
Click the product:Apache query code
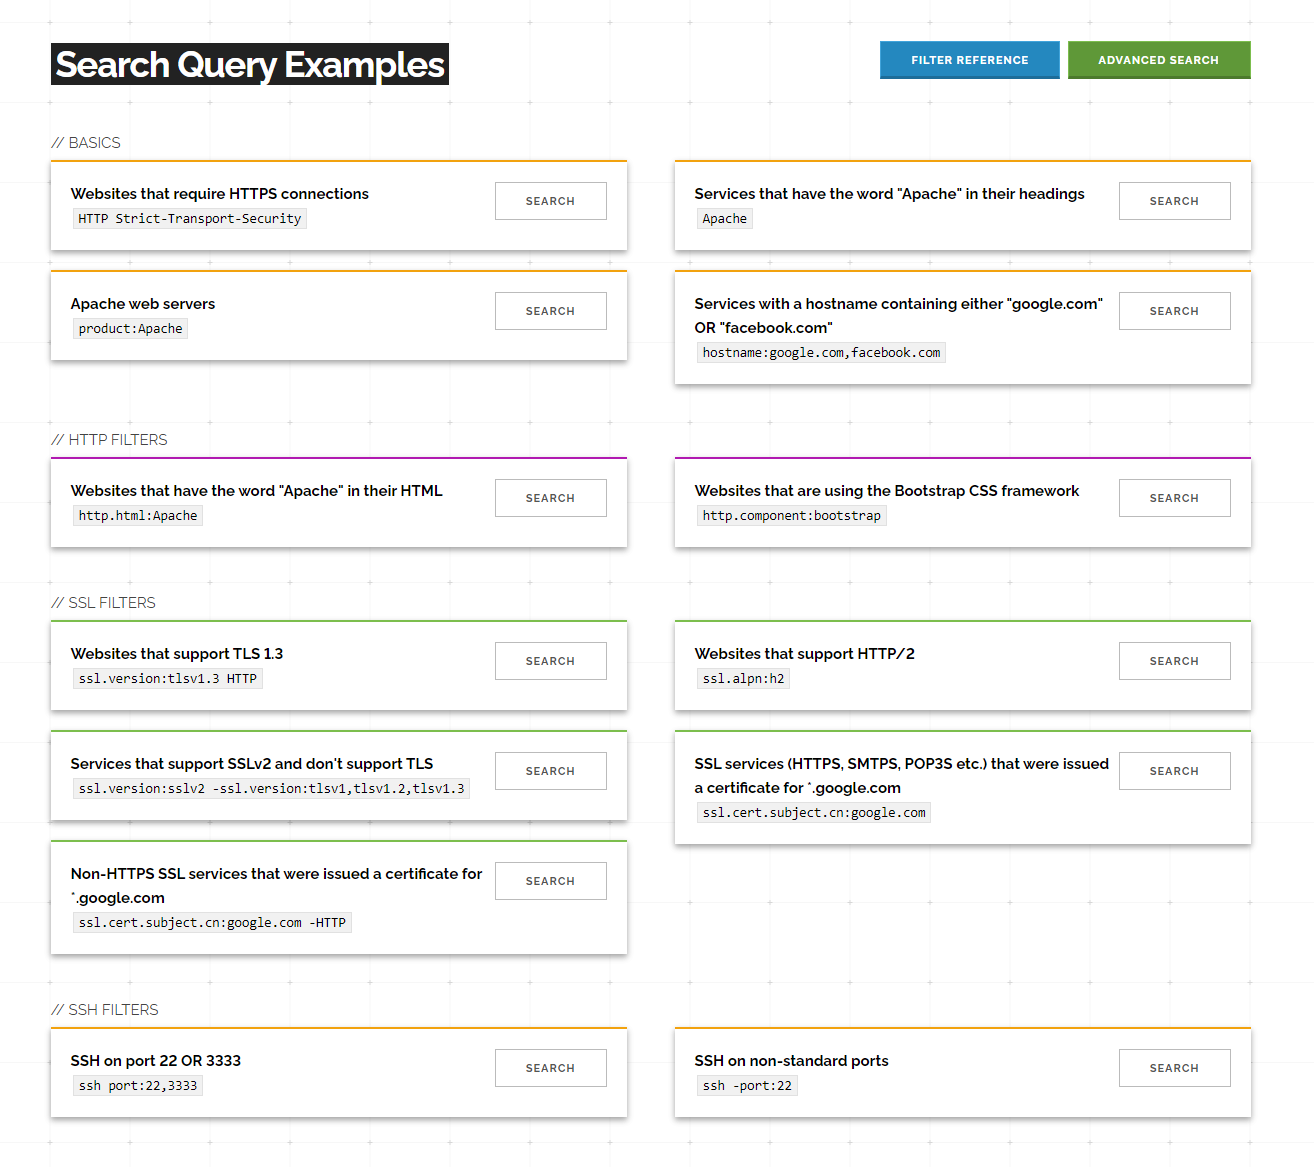(130, 329)
